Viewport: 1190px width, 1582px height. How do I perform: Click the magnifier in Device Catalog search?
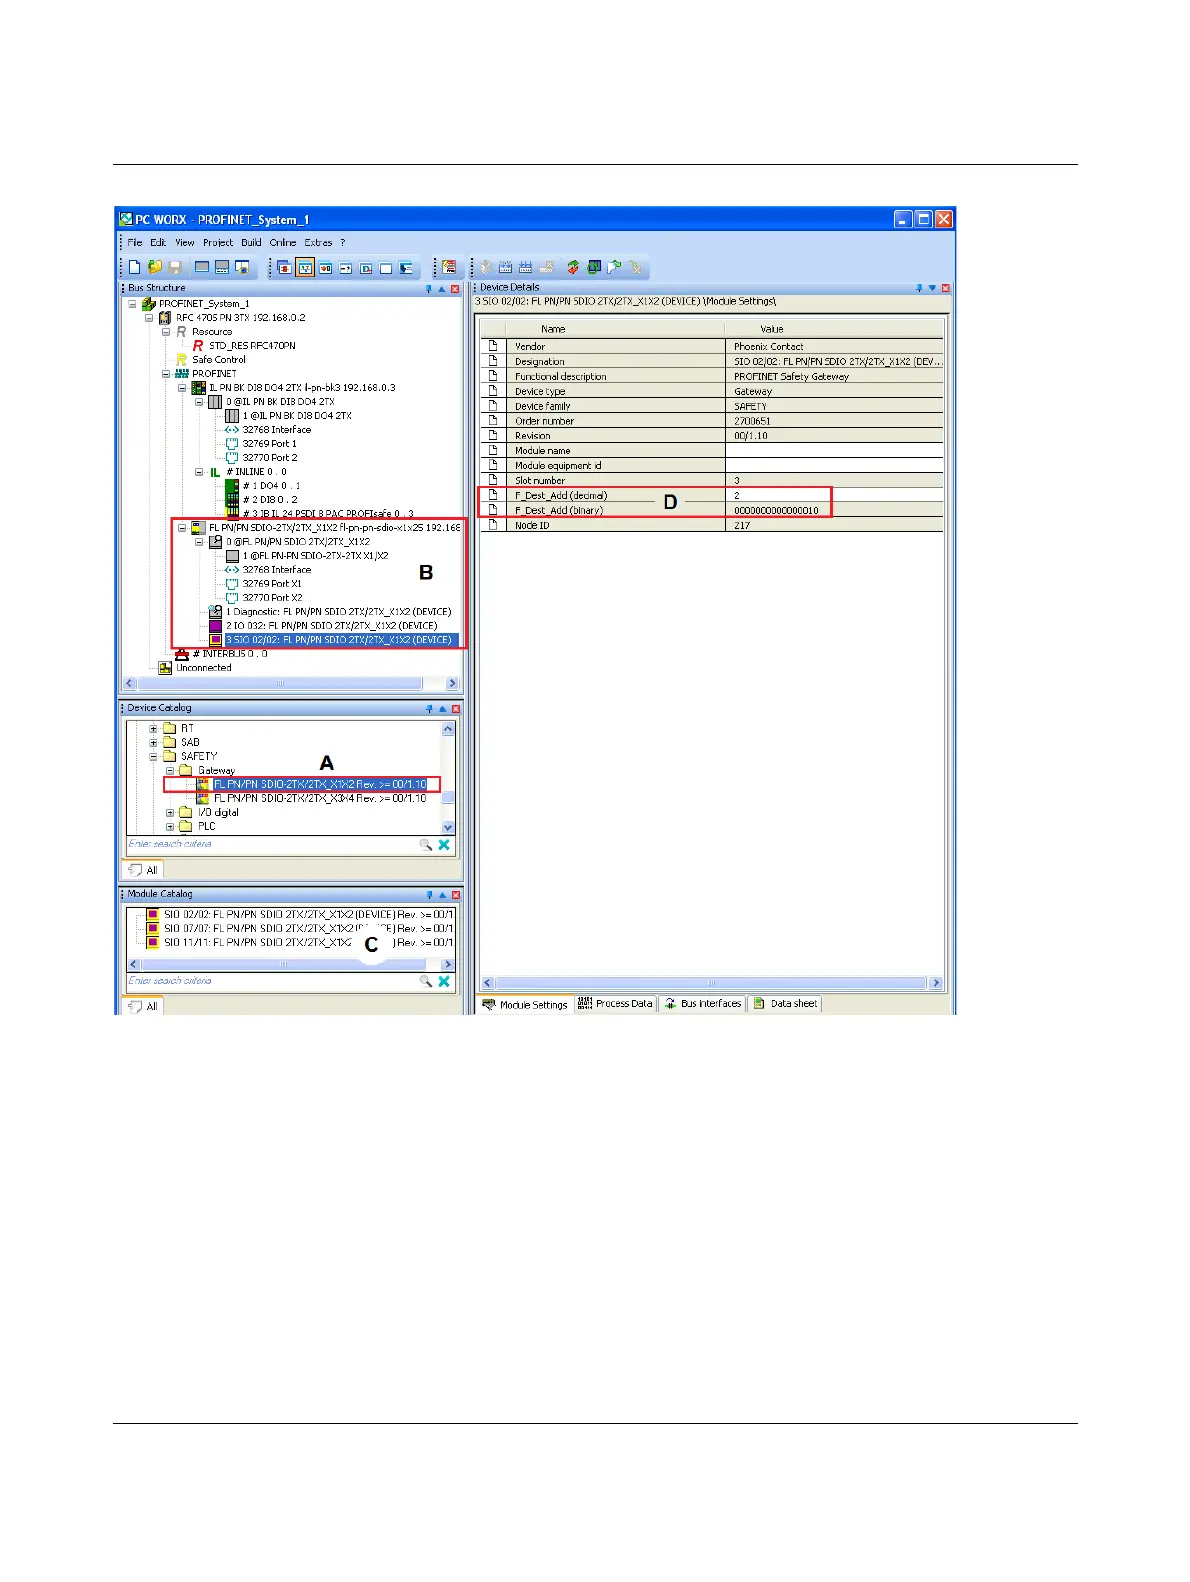coord(426,845)
